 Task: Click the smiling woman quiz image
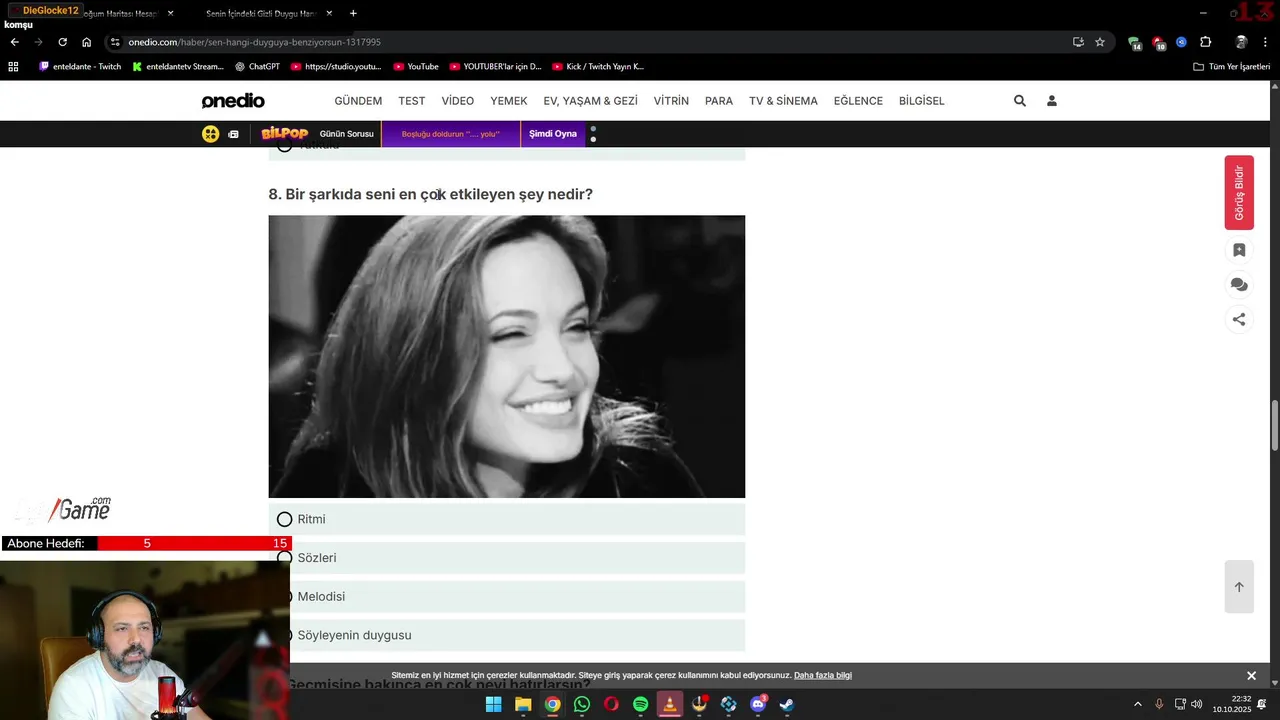tap(506, 356)
